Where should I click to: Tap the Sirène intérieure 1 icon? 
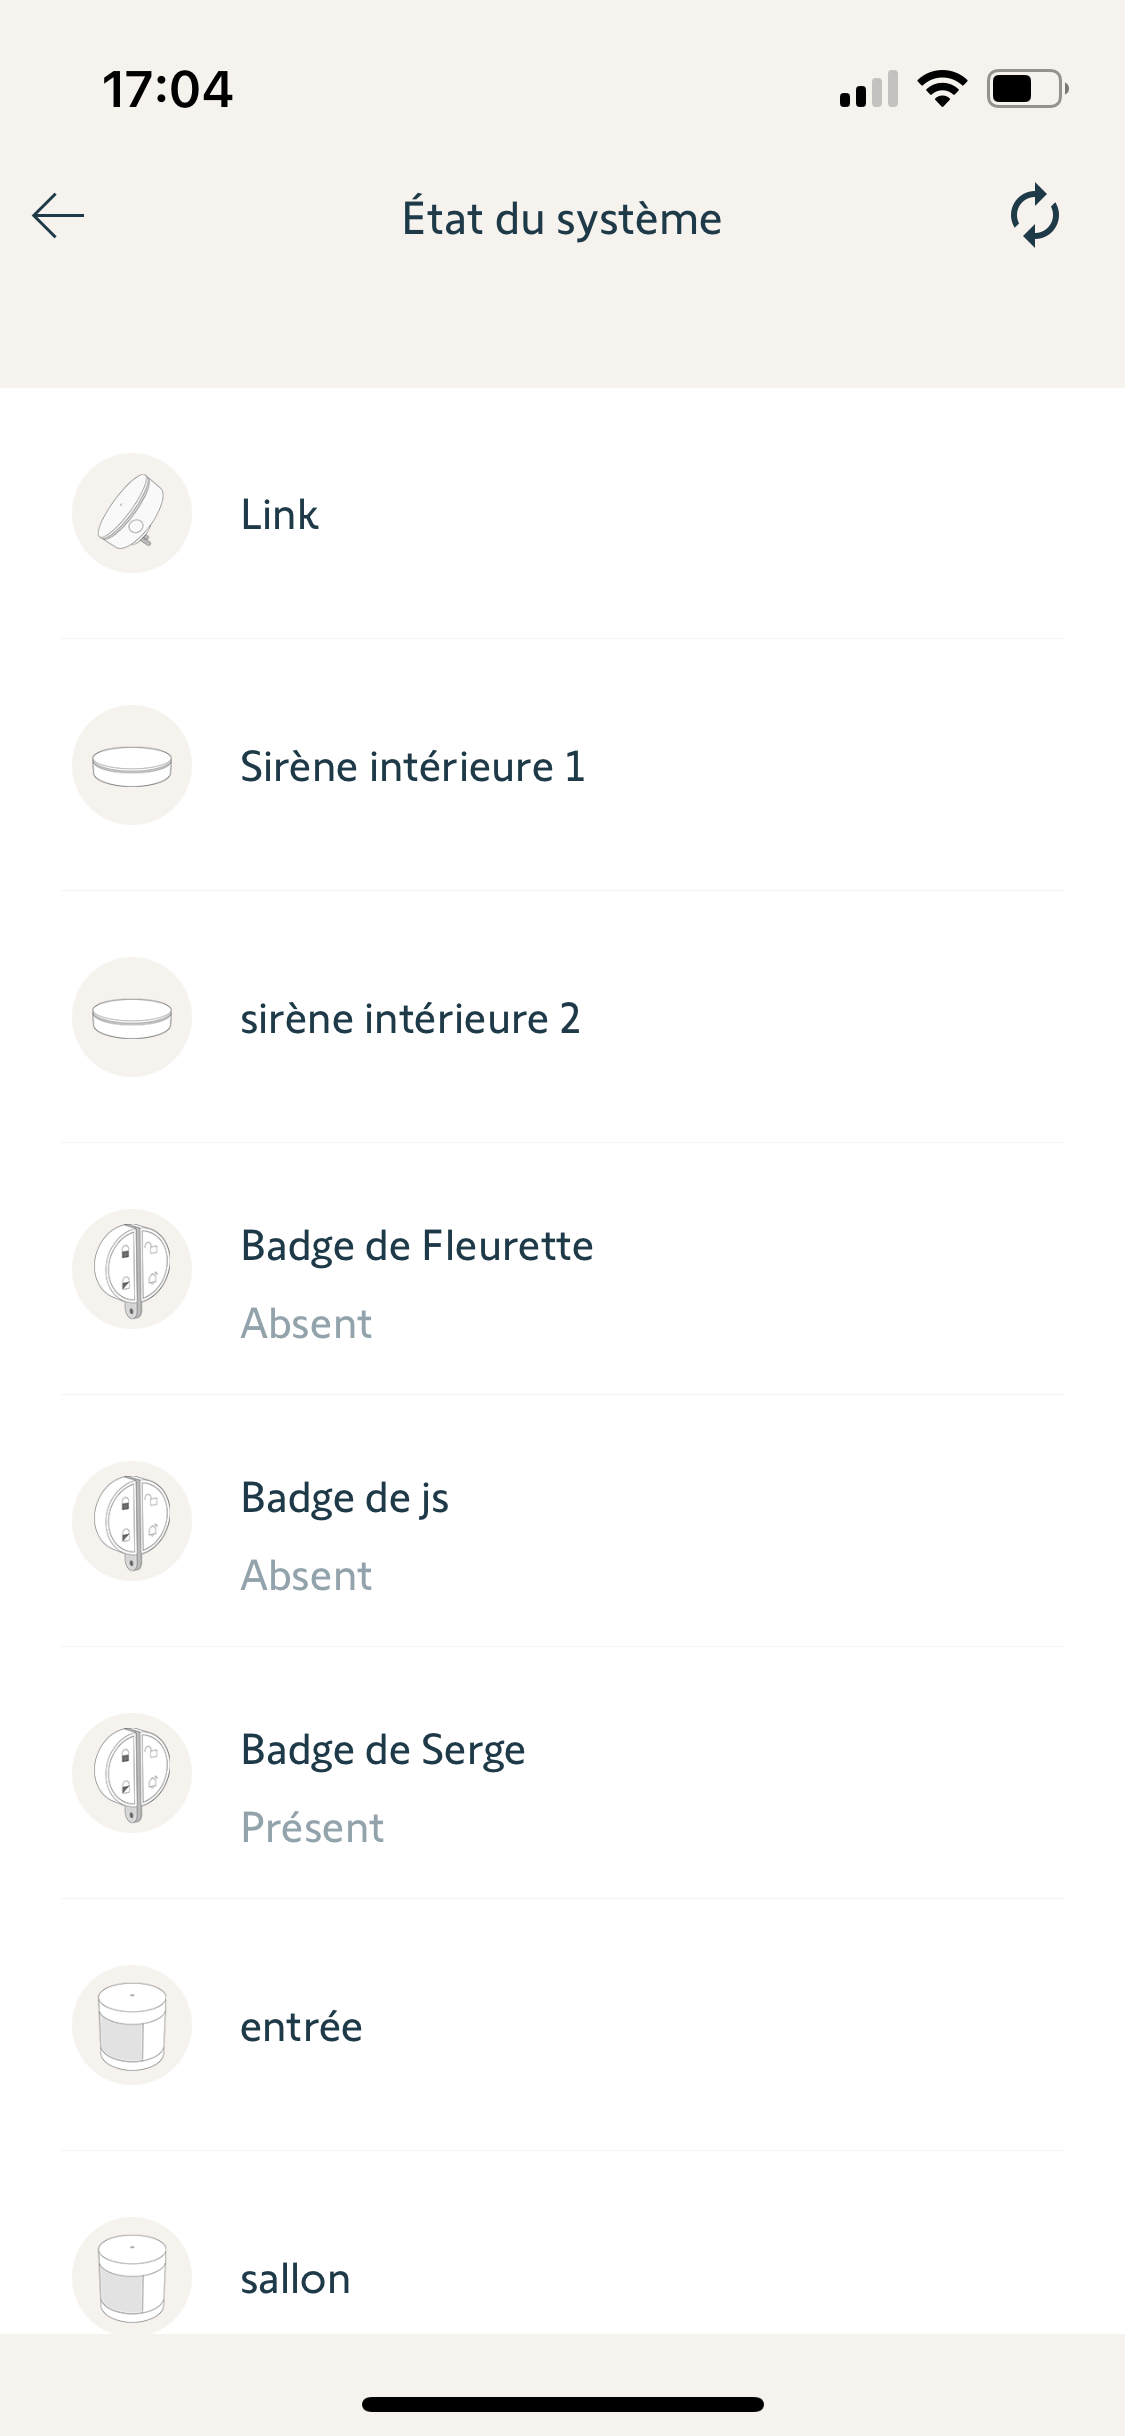pos(132,765)
